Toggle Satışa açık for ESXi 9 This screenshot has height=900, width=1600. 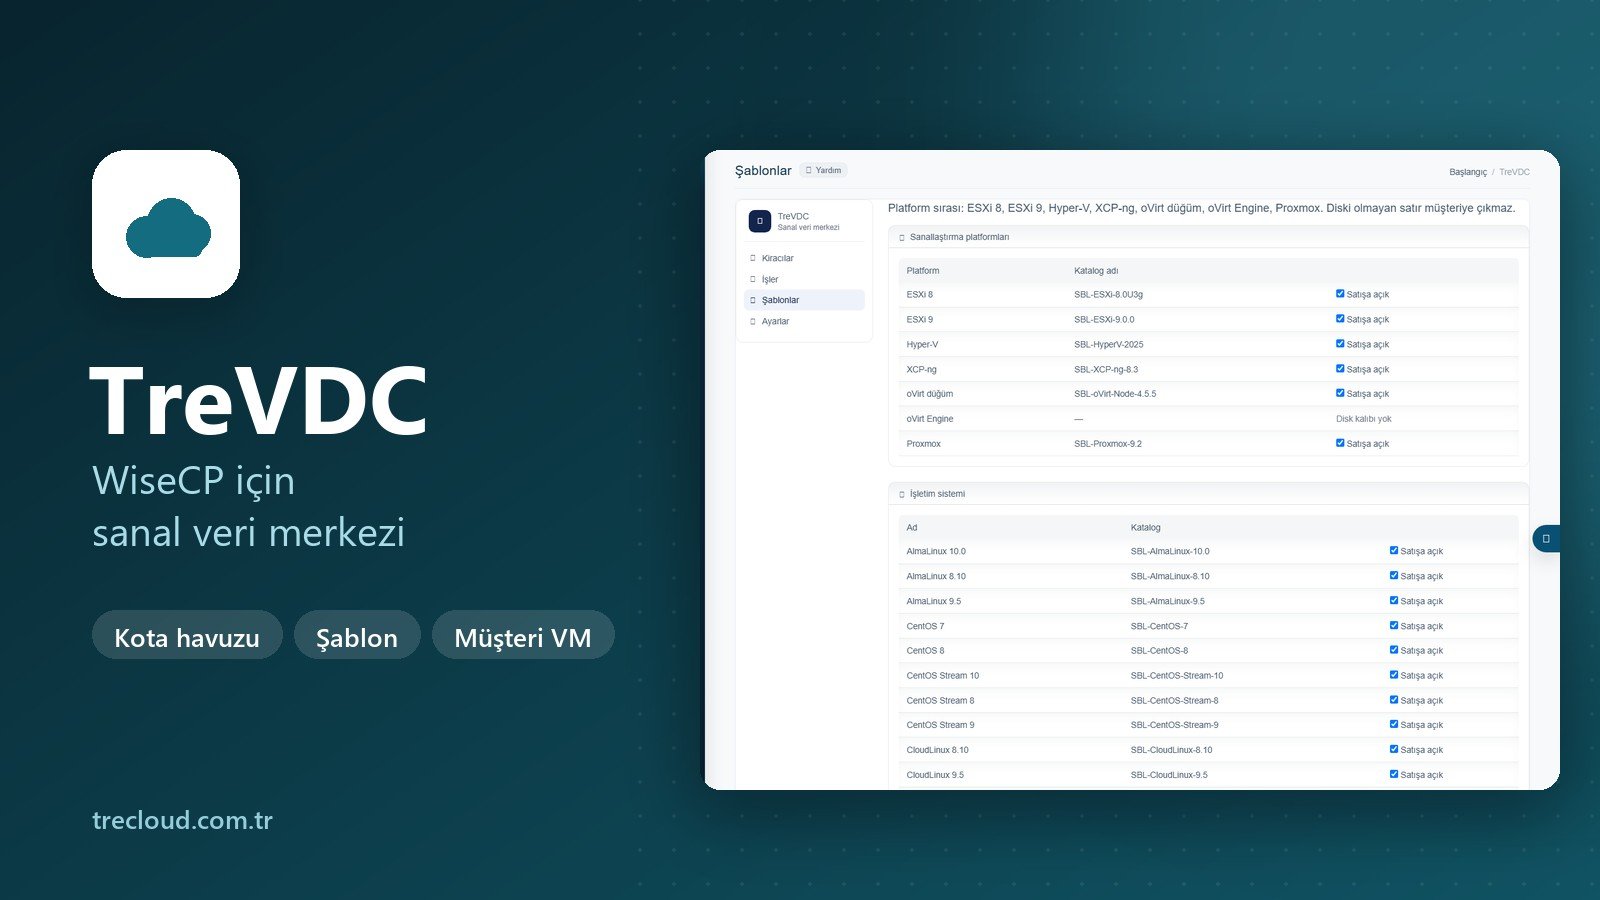(1340, 319)
